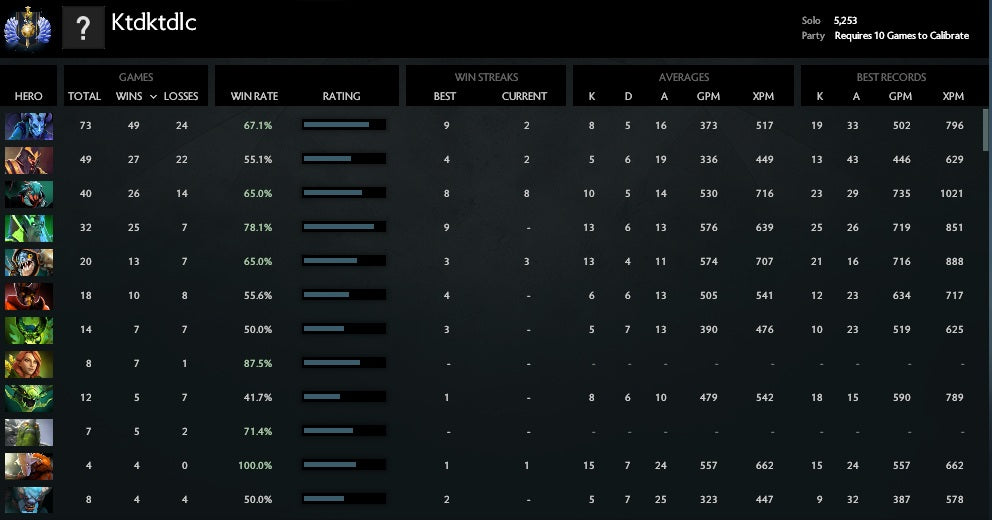Sort by the WIN RATE column header

[x=254, y=97]
